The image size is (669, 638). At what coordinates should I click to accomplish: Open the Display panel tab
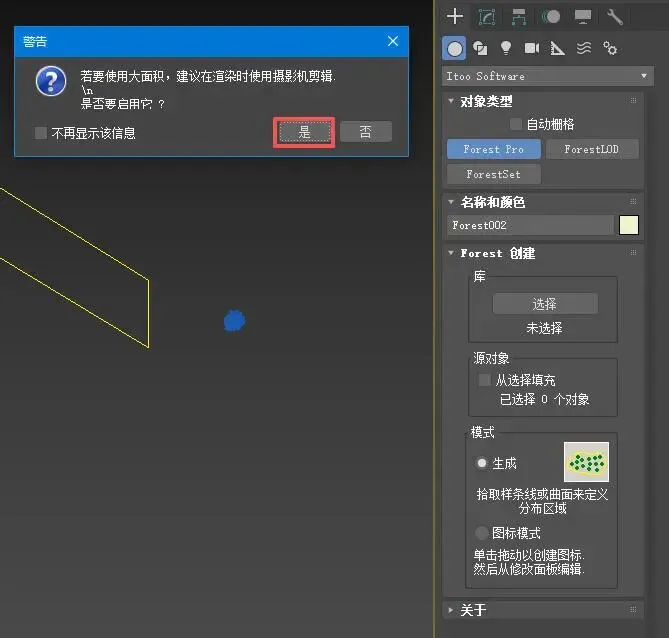pos(583,17)
